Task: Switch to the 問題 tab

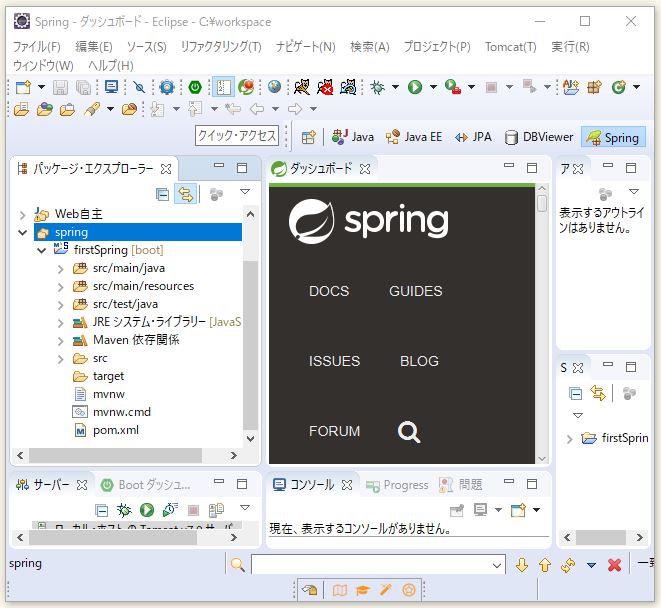Action: (x=460, y=485)
